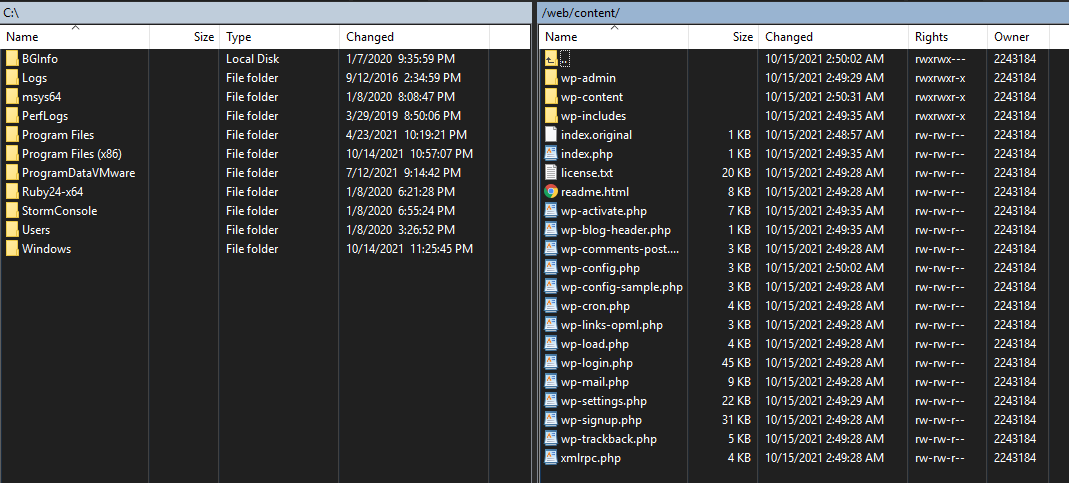Click the wp-admin folder icon
This screenshot has width=1069, height=483.
pos(551,78)
